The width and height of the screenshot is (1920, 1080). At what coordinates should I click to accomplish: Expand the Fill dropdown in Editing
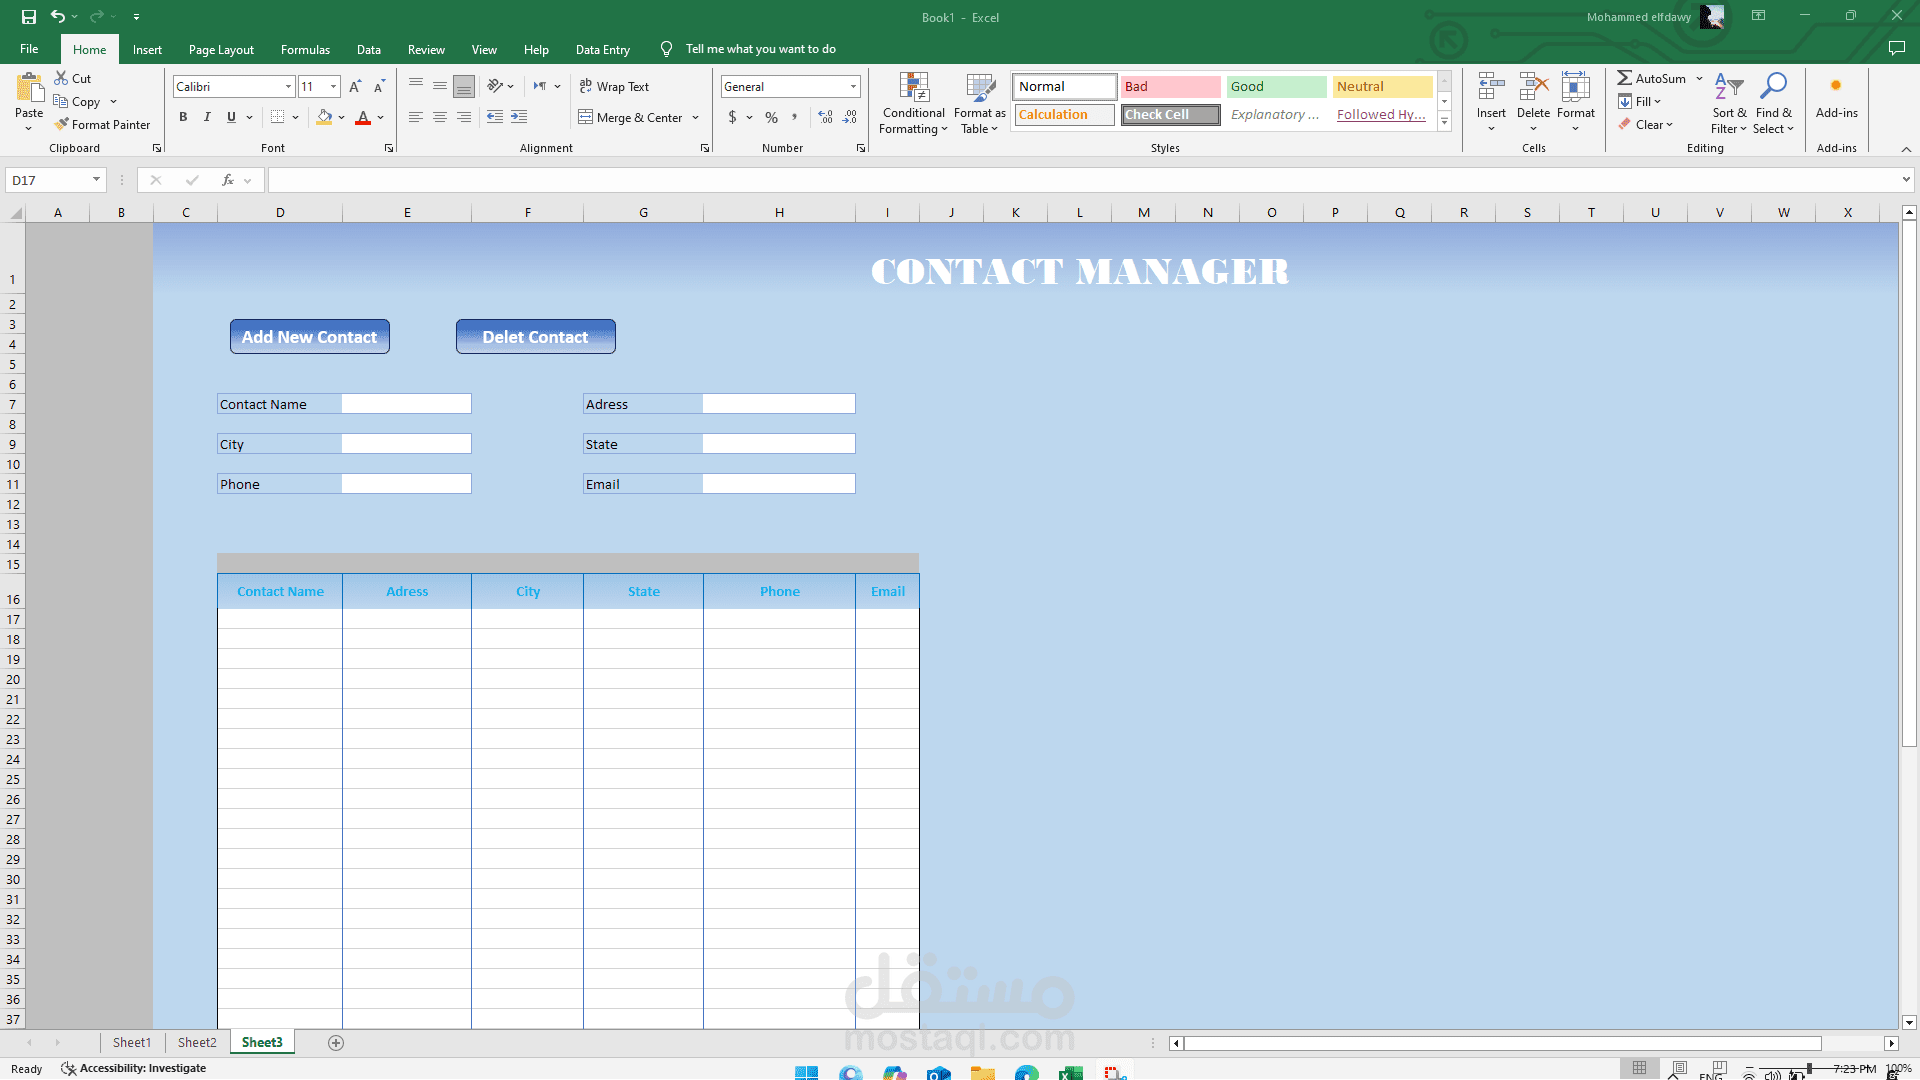[x=1657, y=102]
